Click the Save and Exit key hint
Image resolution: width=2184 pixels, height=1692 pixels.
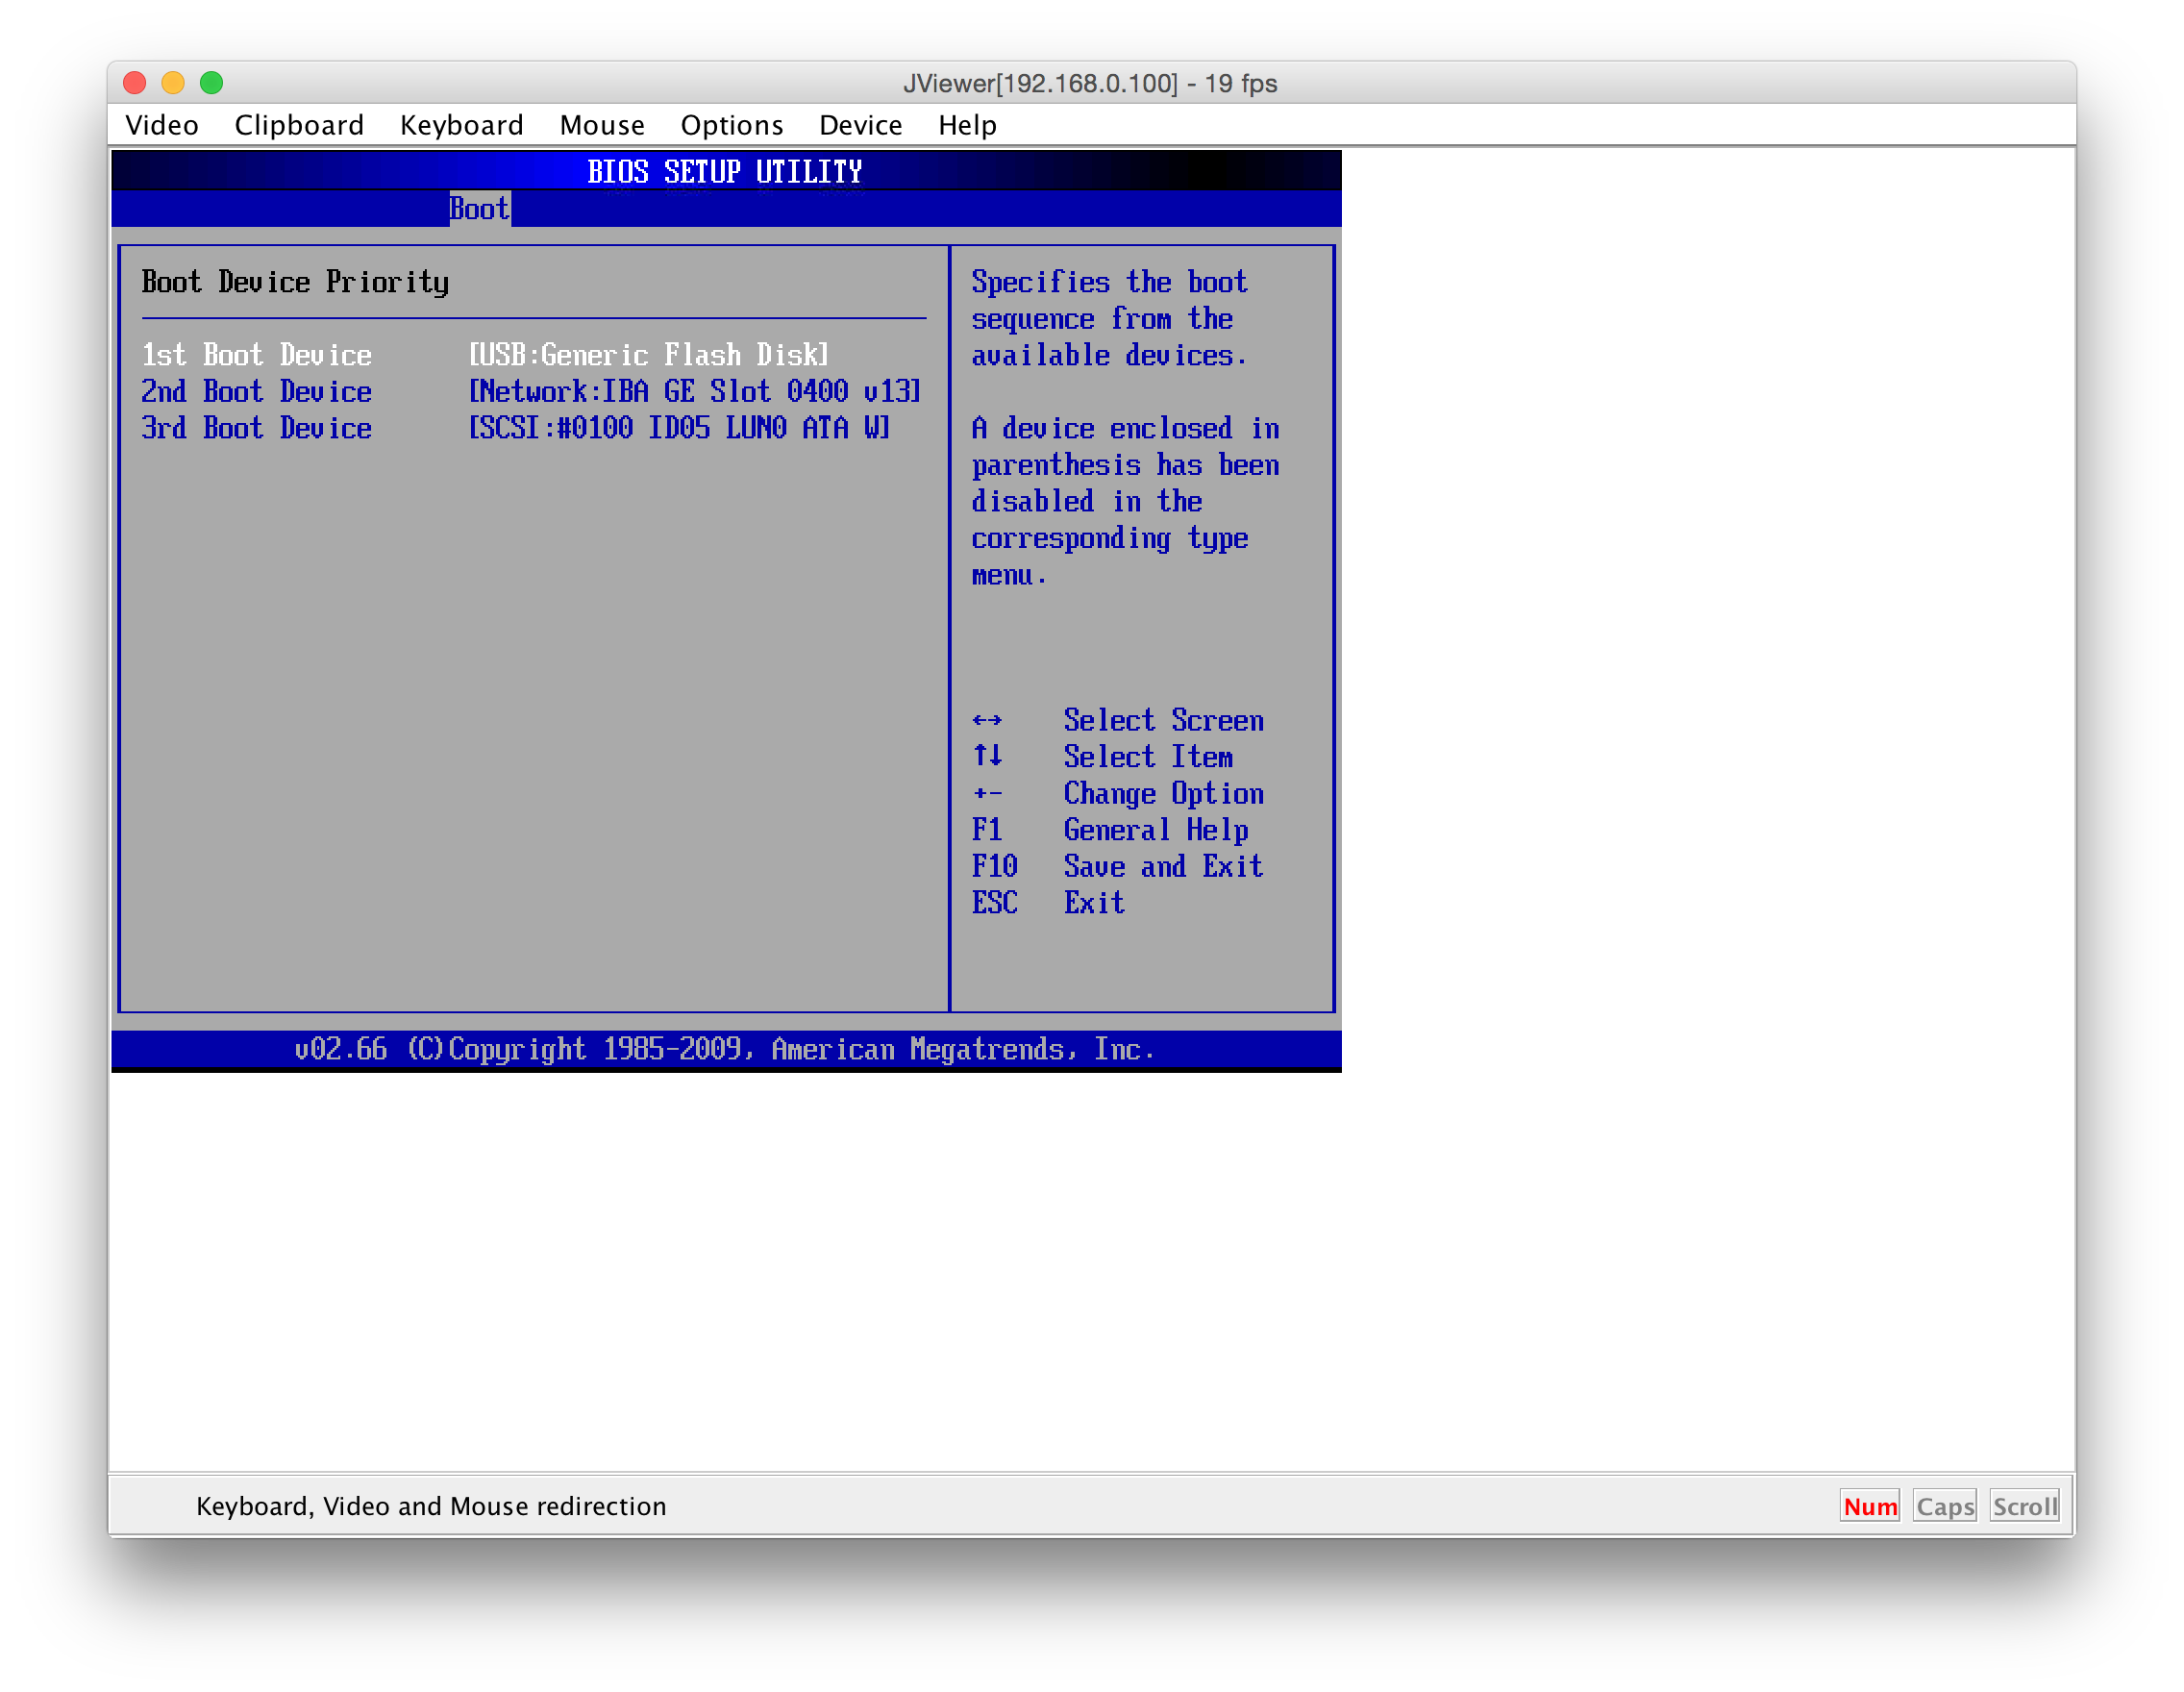[x=1118, y=866]
